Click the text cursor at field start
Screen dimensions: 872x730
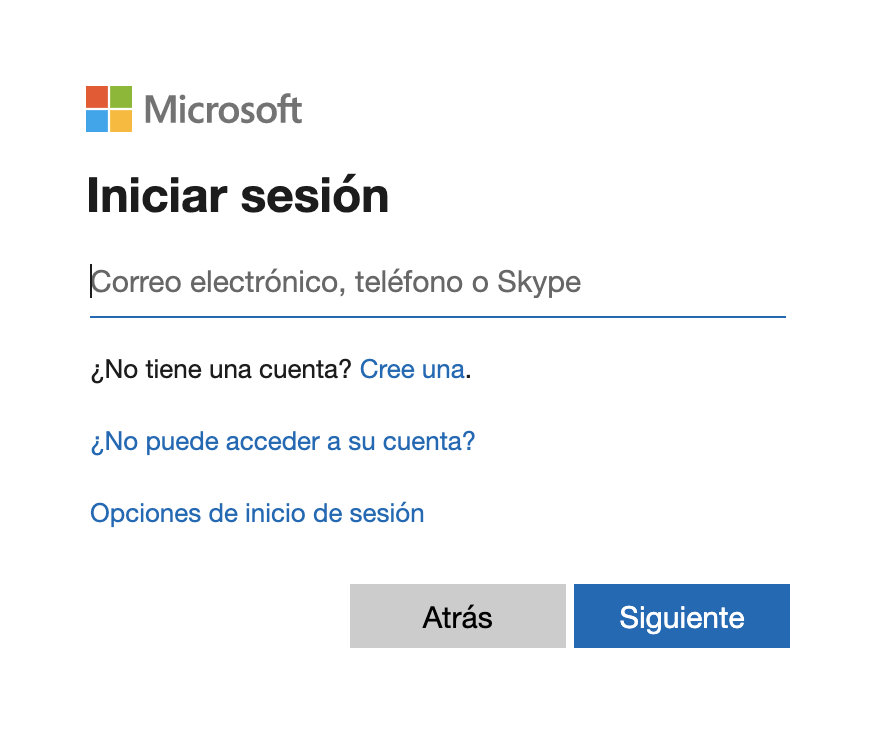click(x=91, y=281)
